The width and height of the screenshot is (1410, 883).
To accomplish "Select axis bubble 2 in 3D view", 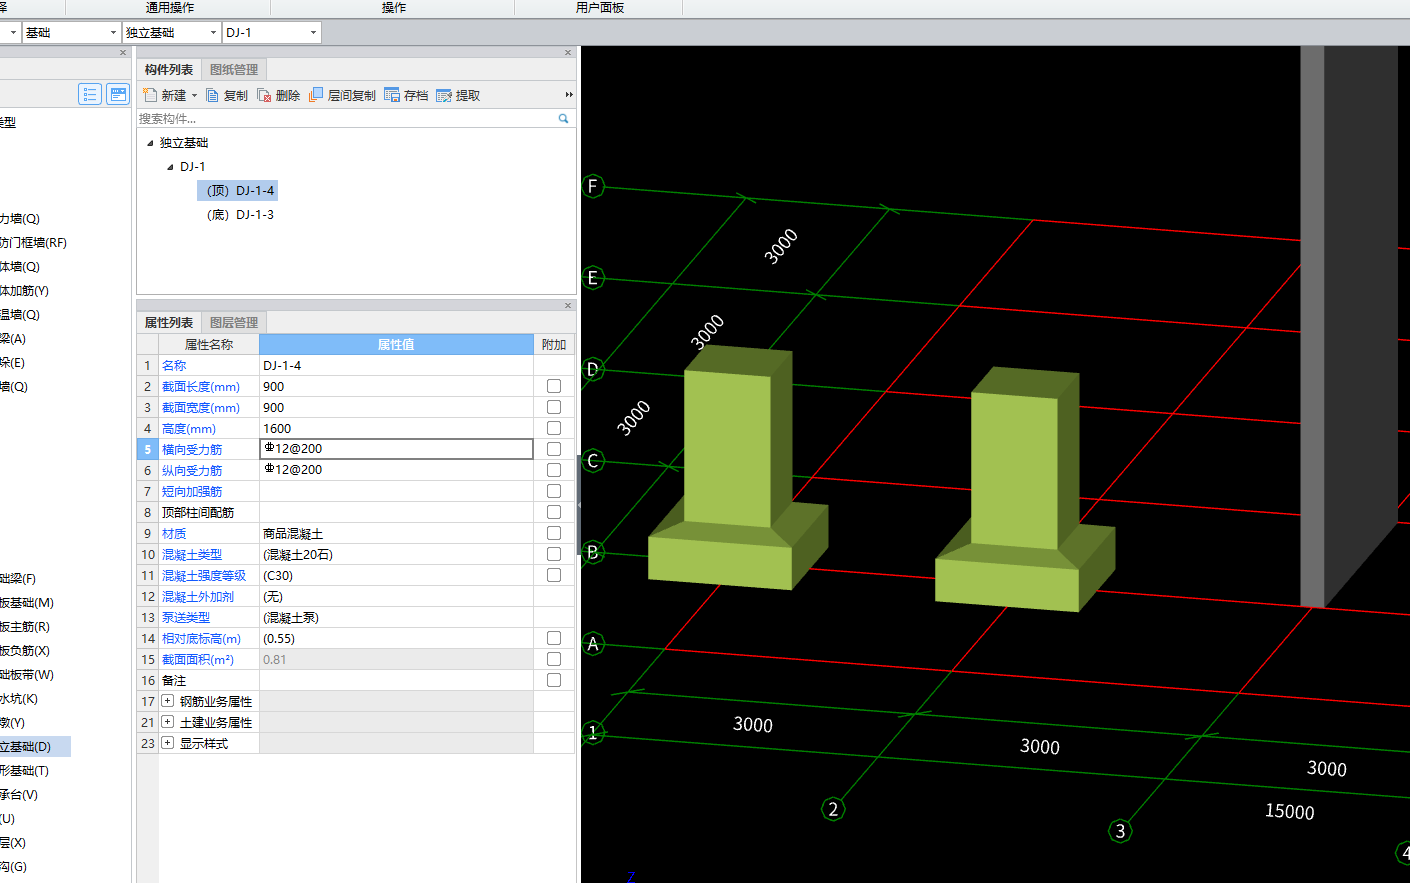I will pos(833,809).
